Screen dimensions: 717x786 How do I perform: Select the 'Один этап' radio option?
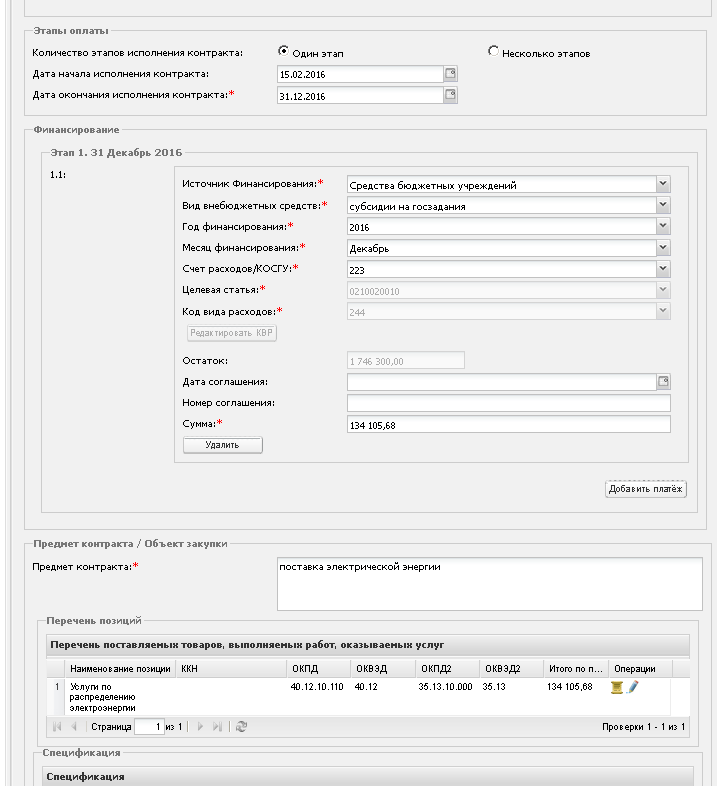pos(283,51)
